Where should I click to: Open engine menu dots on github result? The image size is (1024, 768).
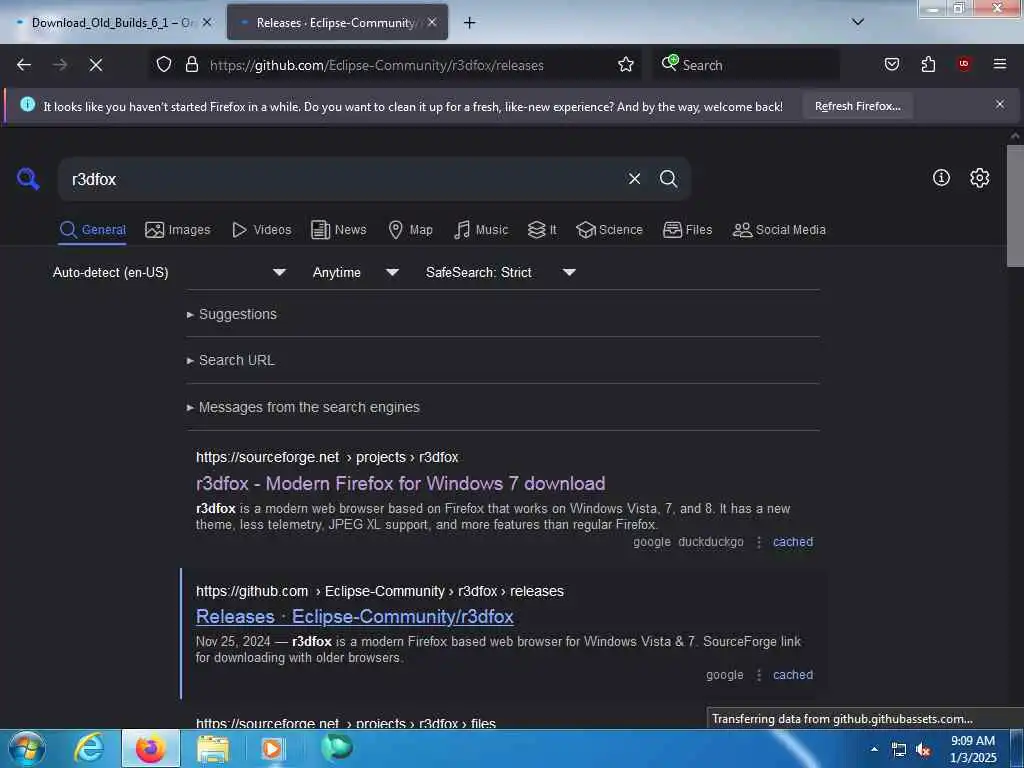click(759, 675)
